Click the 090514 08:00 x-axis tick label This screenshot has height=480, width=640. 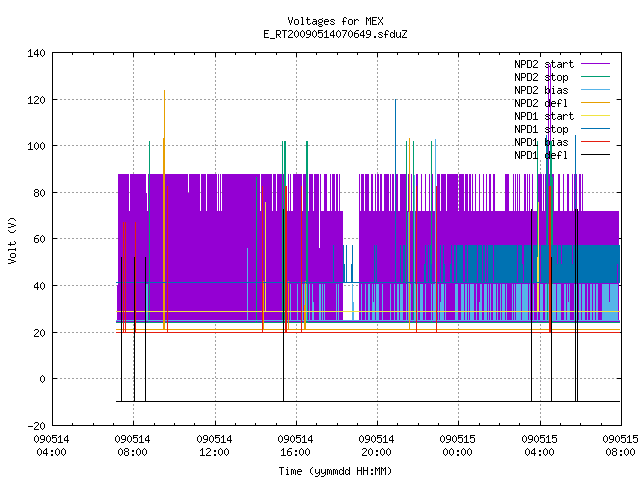coord(133,446)
